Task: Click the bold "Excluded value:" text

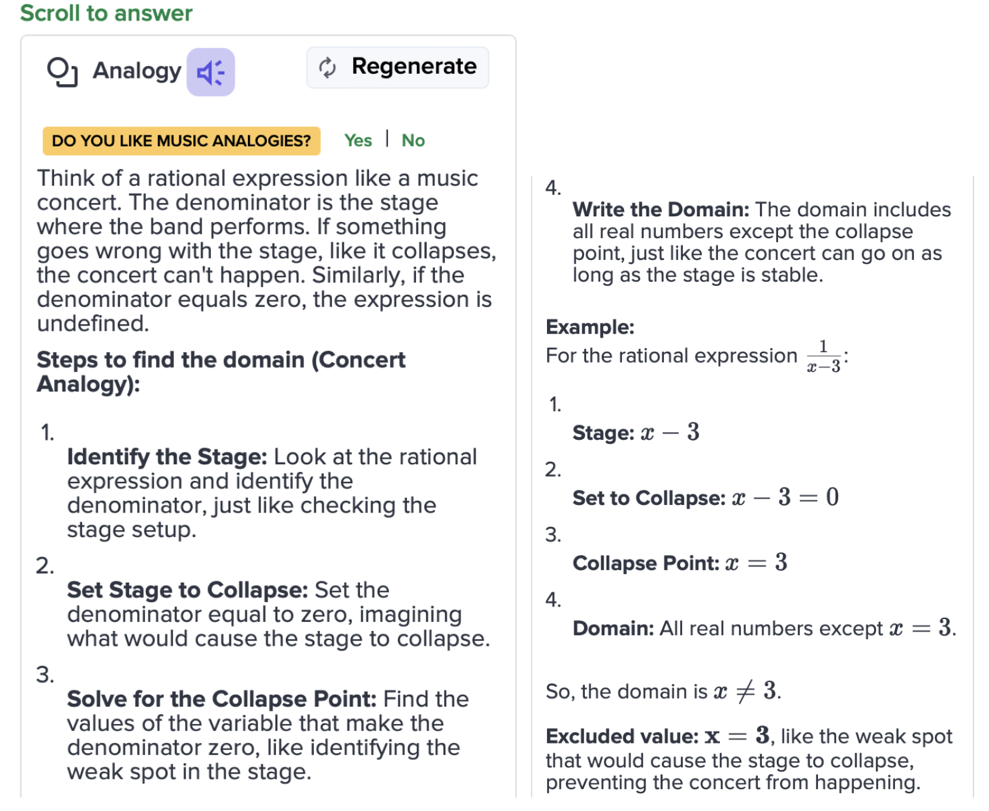Action: tap(621, 737)
